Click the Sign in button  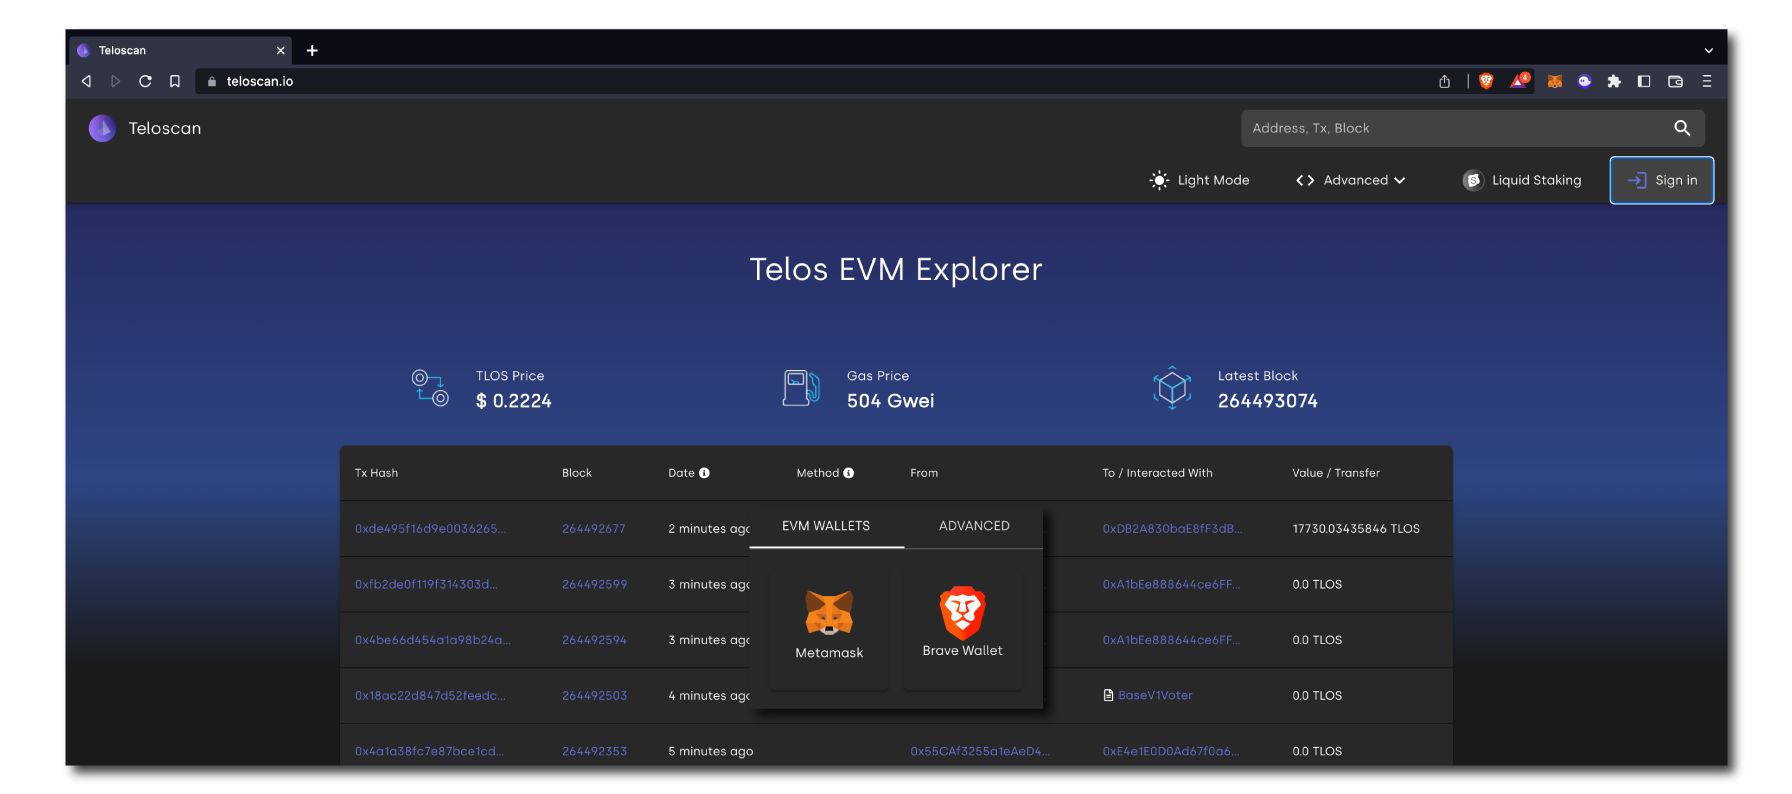pos(1662,180)
